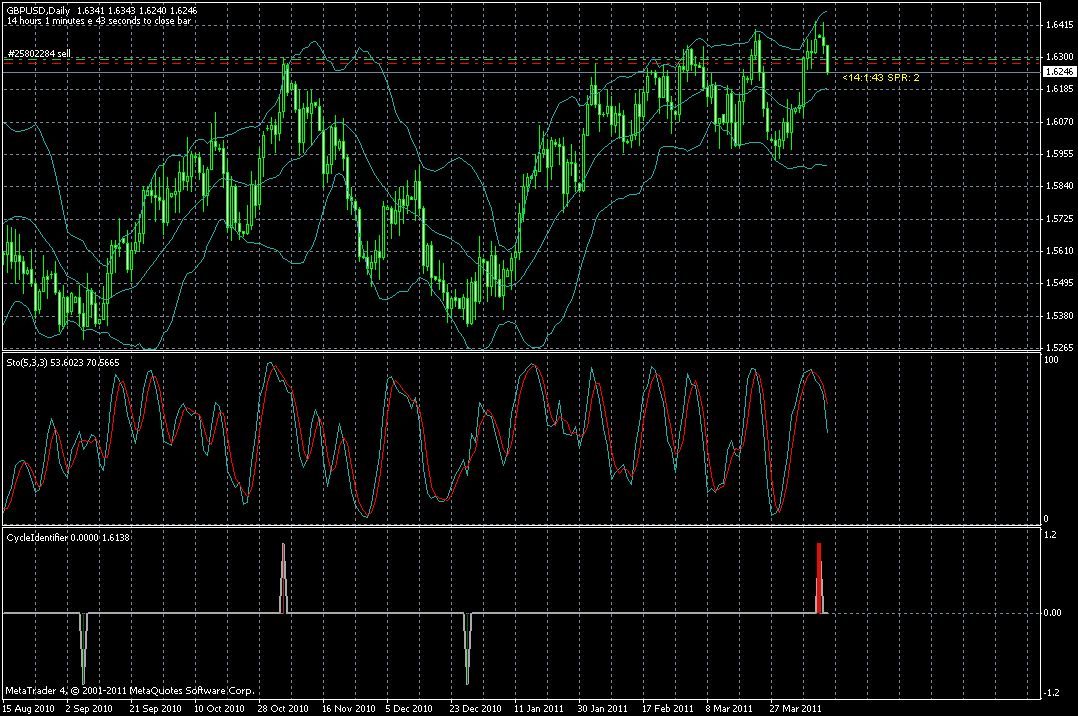Click the "2 Sep 2010" date label
Viewport: 1078px width, 716px height.
coord(89,708)
